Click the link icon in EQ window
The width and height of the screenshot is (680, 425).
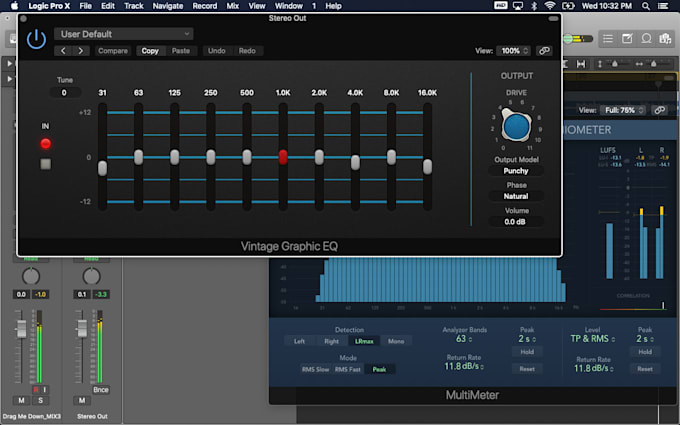(x=544, y=51)
